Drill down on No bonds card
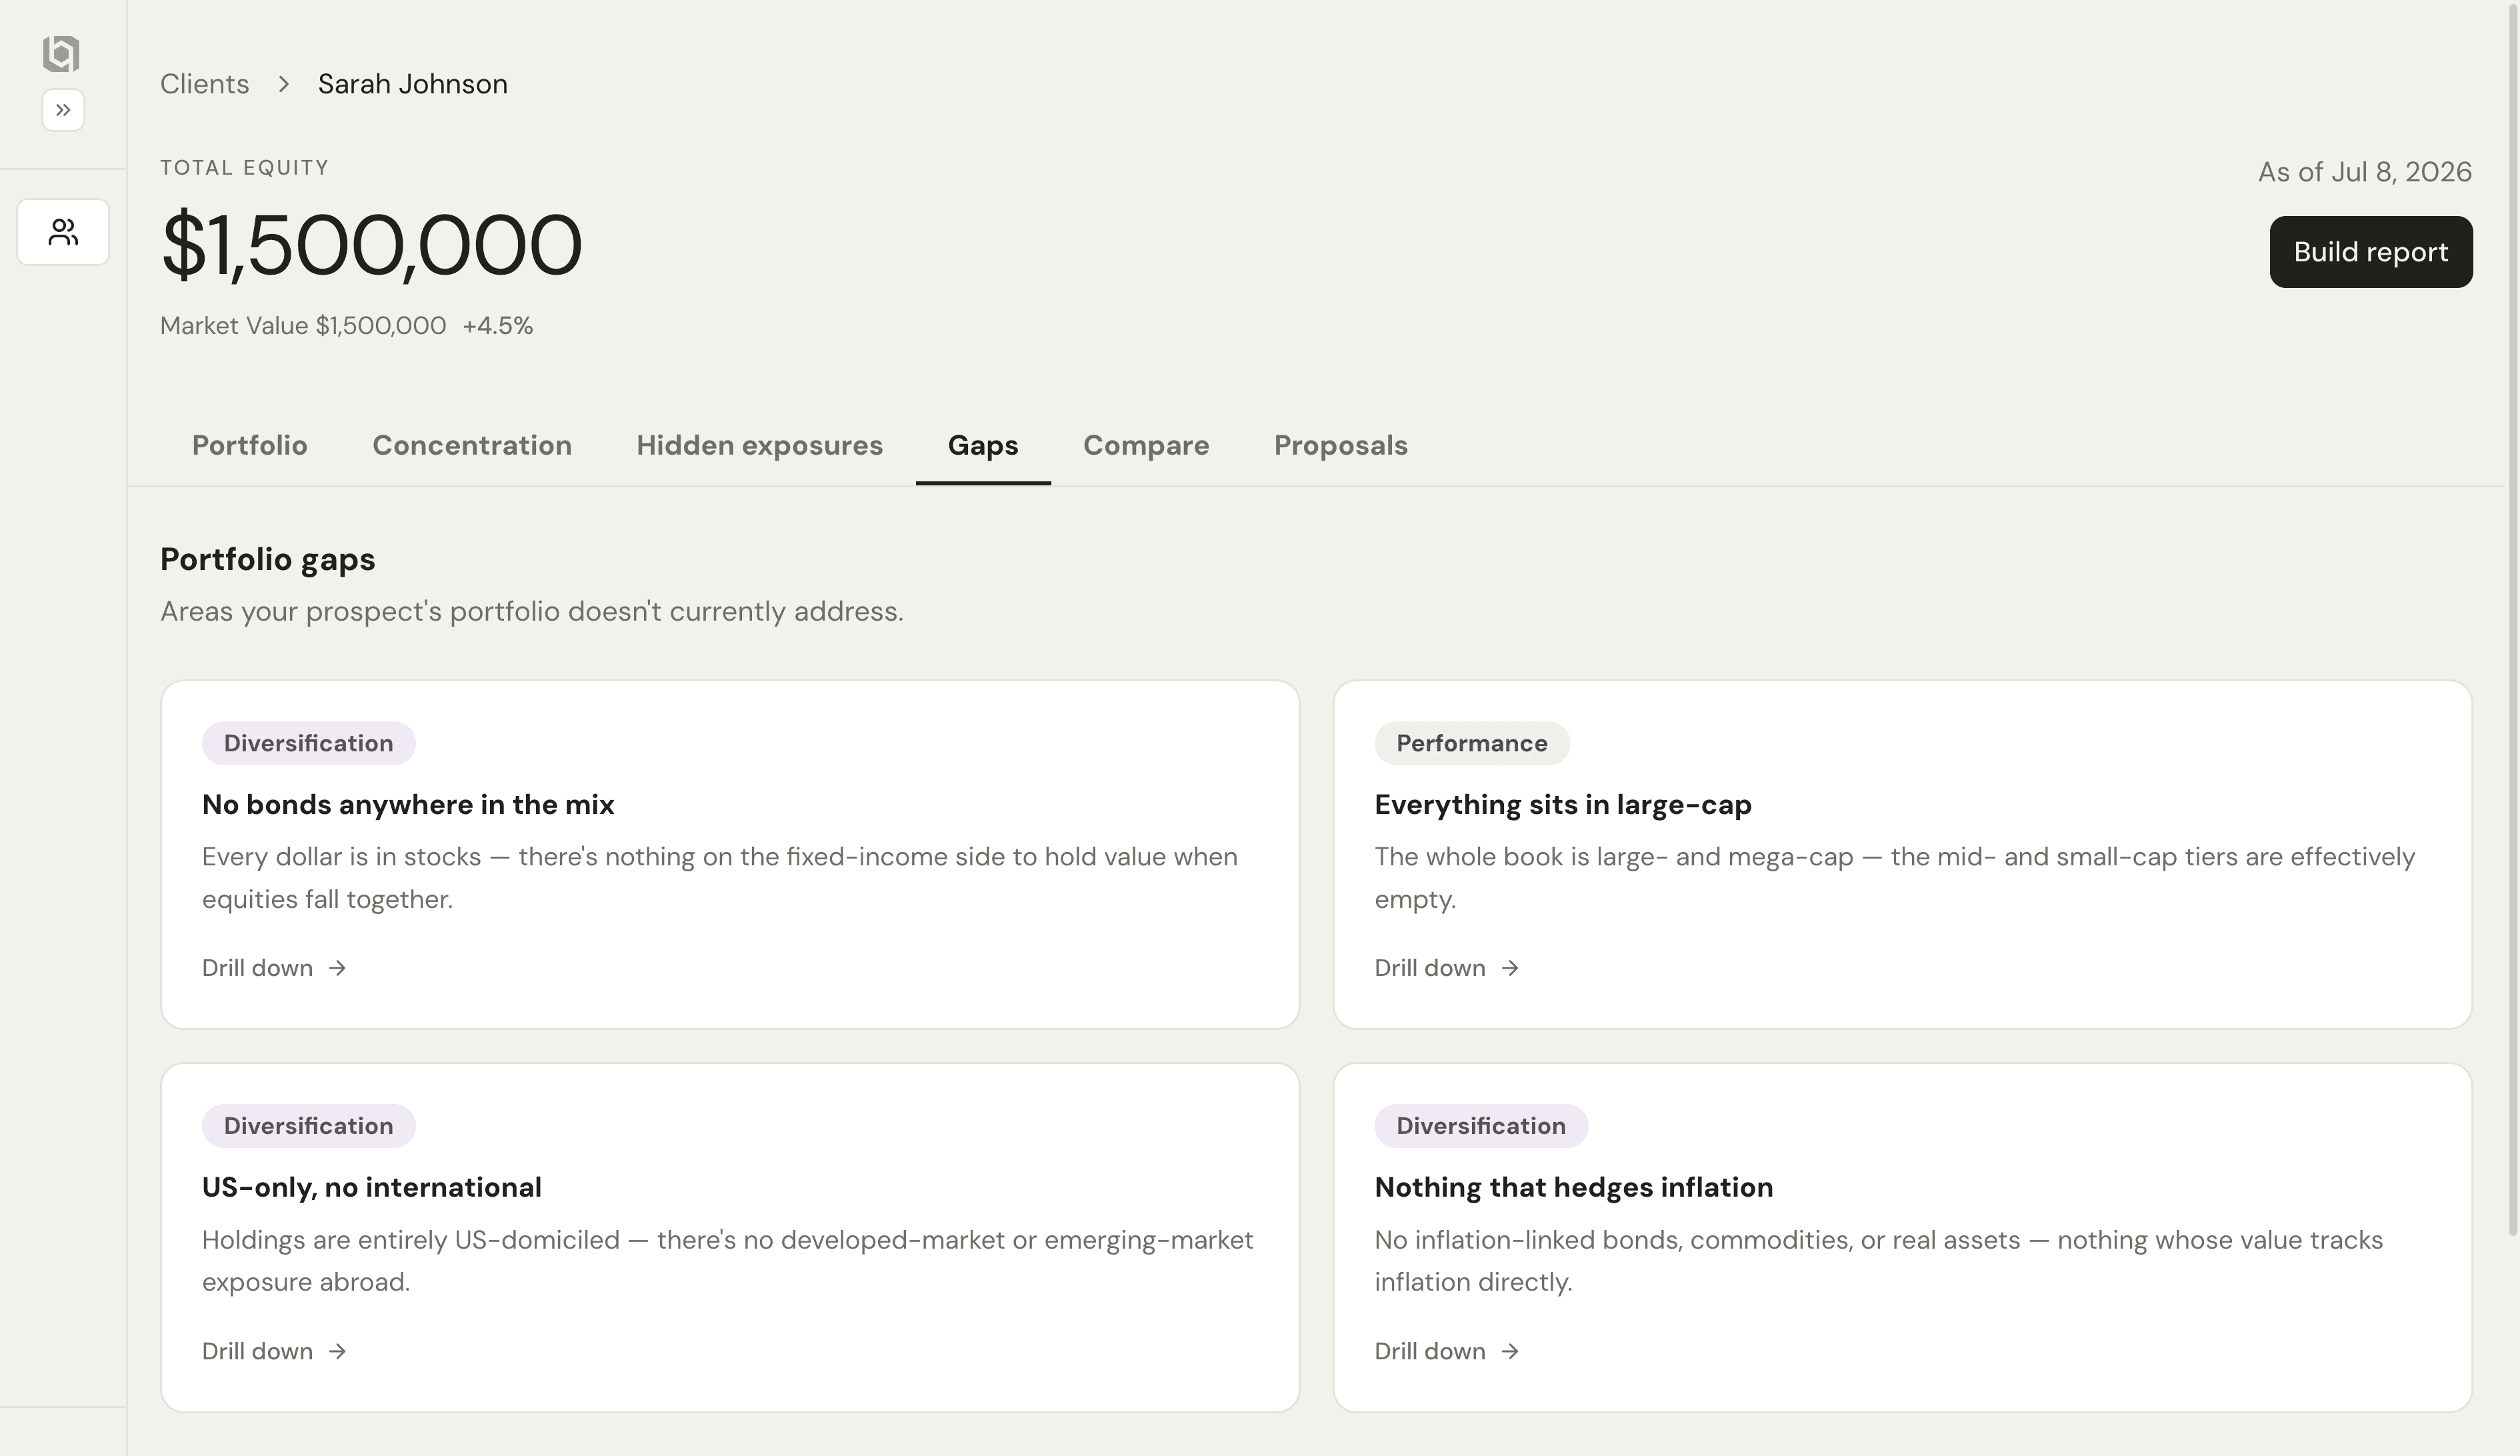Image resolution: width=2520 pixels, height=1456 pixels. coord(275,968)
